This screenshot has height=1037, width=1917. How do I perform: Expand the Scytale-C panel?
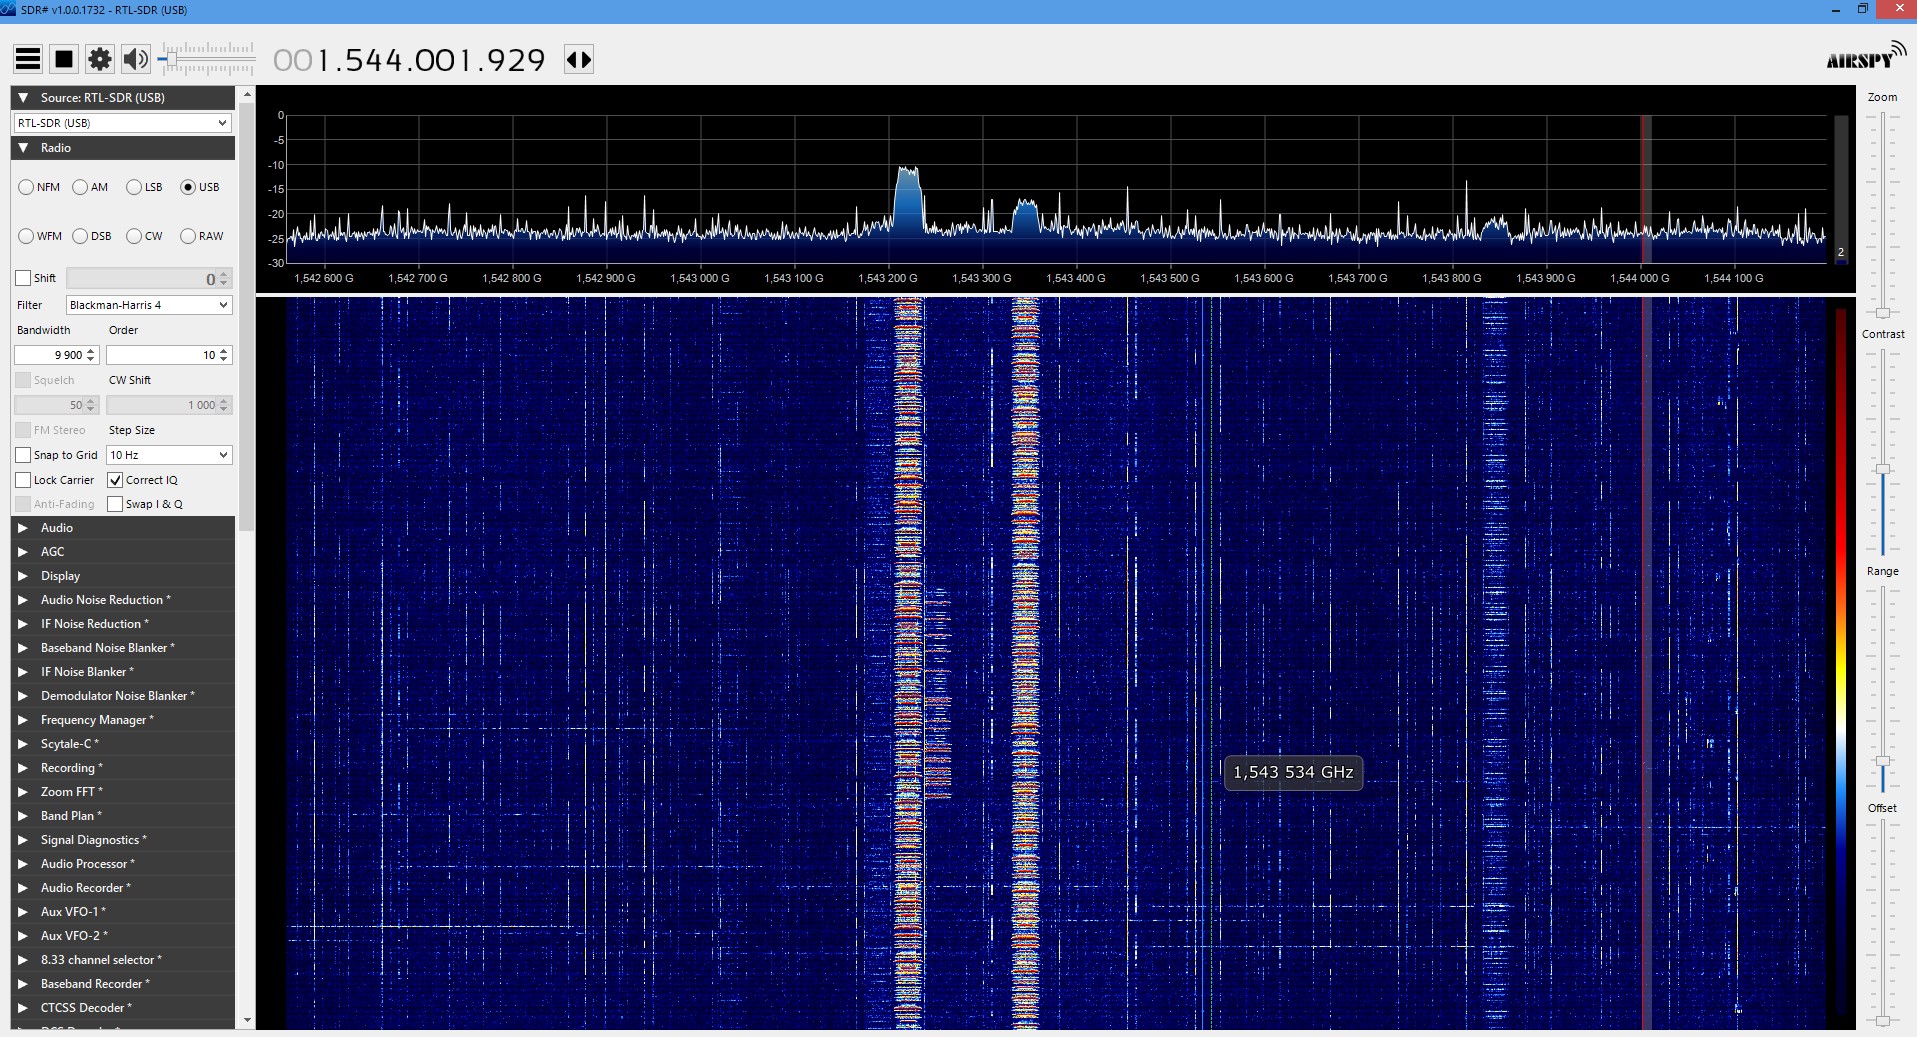pos(123,744)
